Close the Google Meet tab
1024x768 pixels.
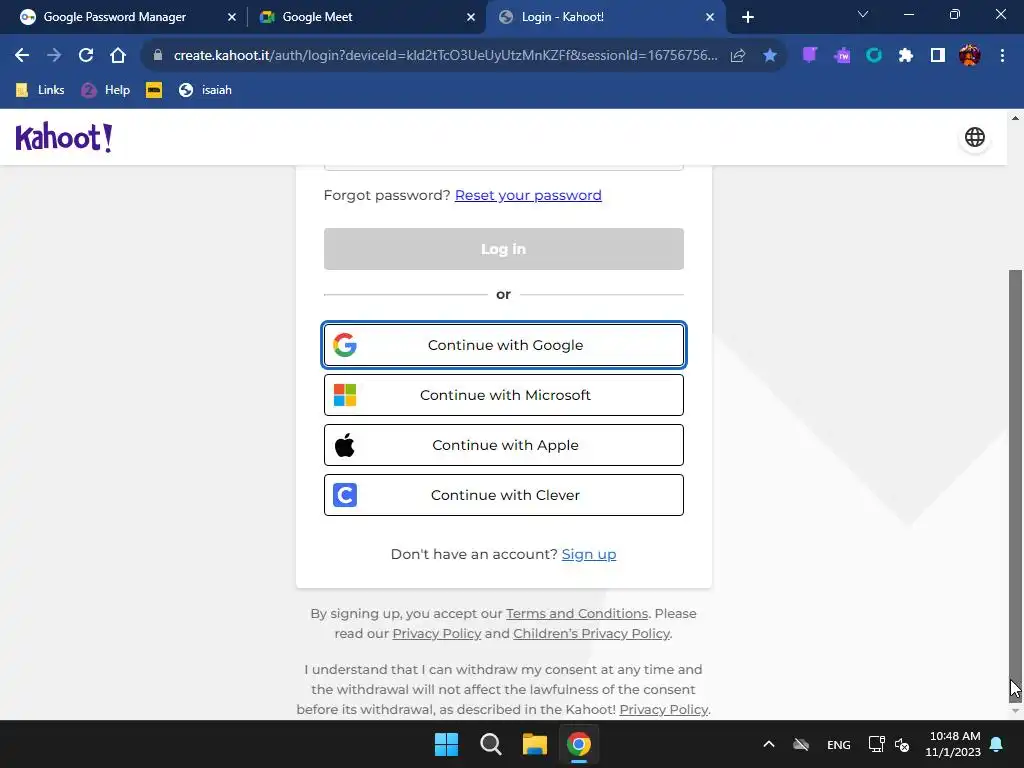[471, 17]
